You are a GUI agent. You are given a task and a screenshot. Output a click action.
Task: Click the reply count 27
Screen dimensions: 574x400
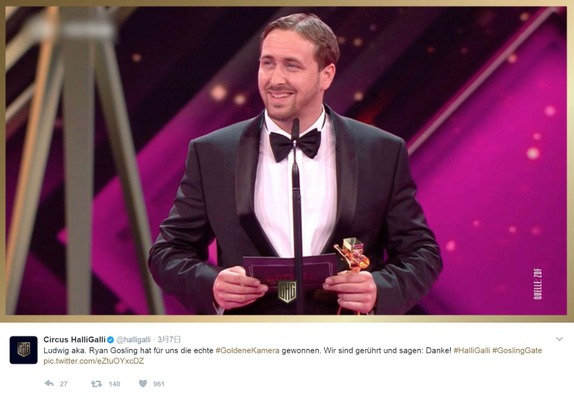coord(63,384)
